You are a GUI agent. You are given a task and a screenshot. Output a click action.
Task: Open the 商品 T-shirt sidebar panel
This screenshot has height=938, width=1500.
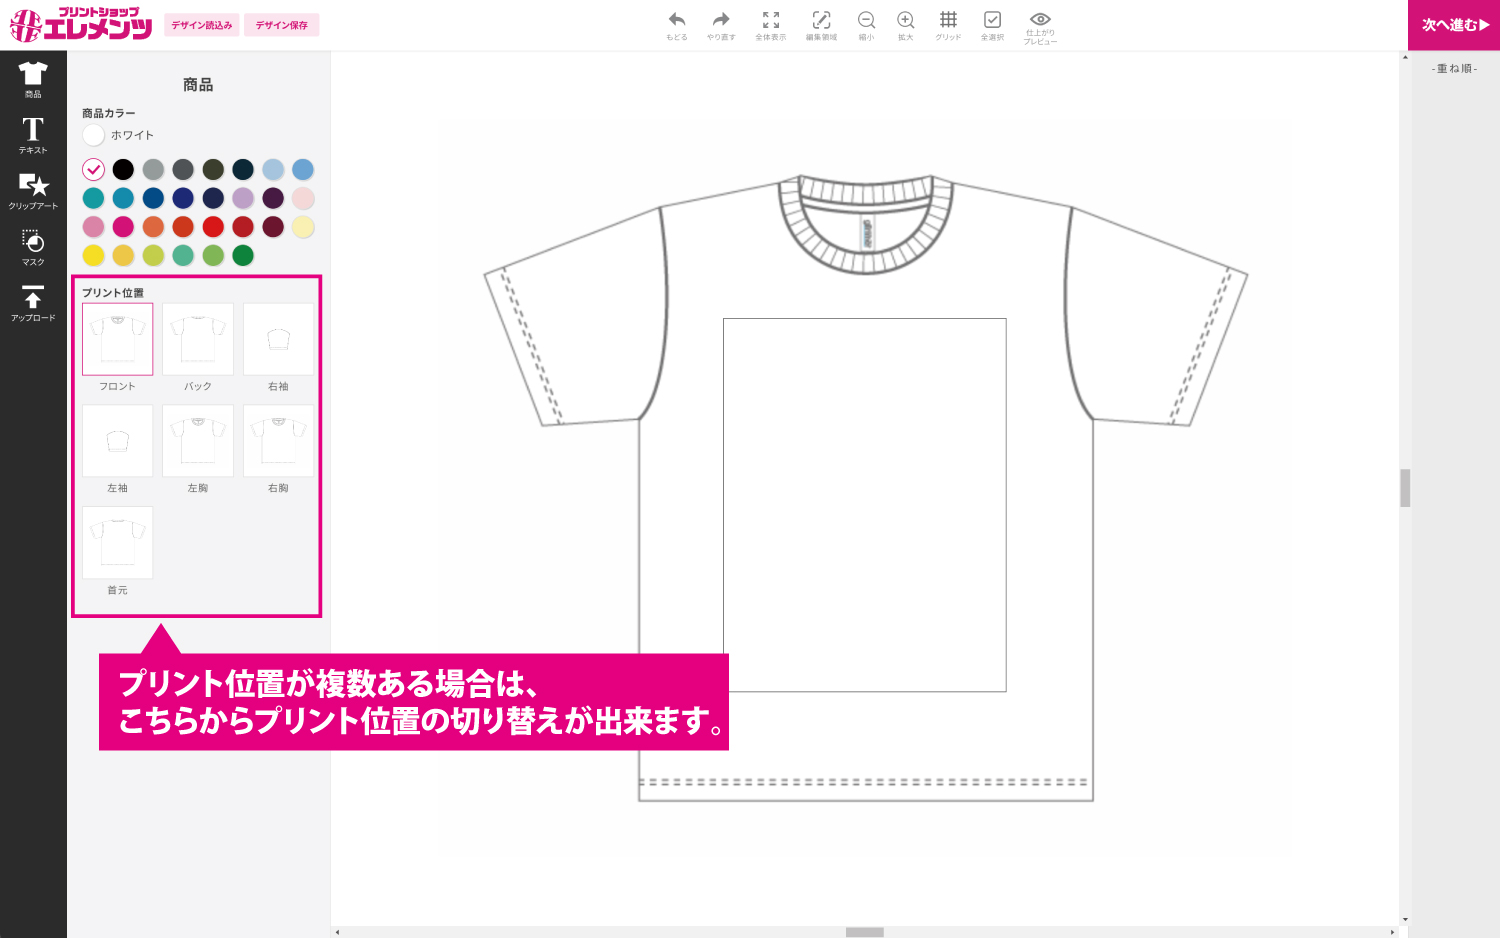click(x=33, y=79)
